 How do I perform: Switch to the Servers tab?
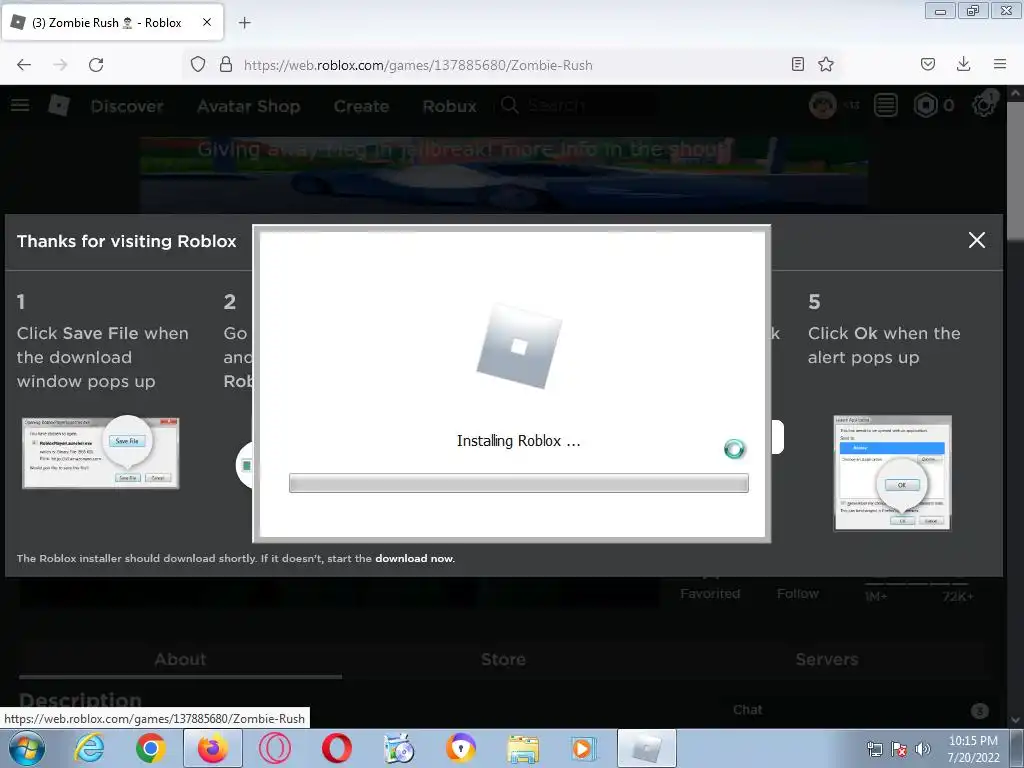point(826,659)
